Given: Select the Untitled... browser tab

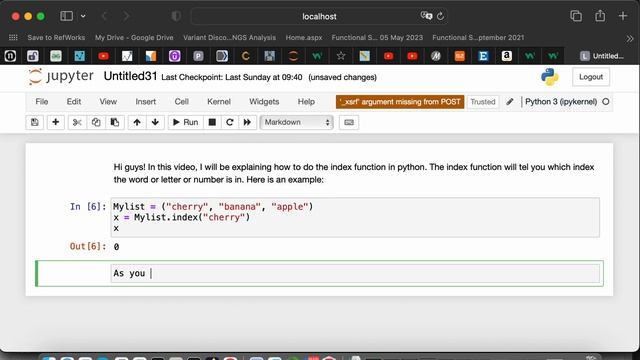Looking at the screenshot, I should (602, 56).
